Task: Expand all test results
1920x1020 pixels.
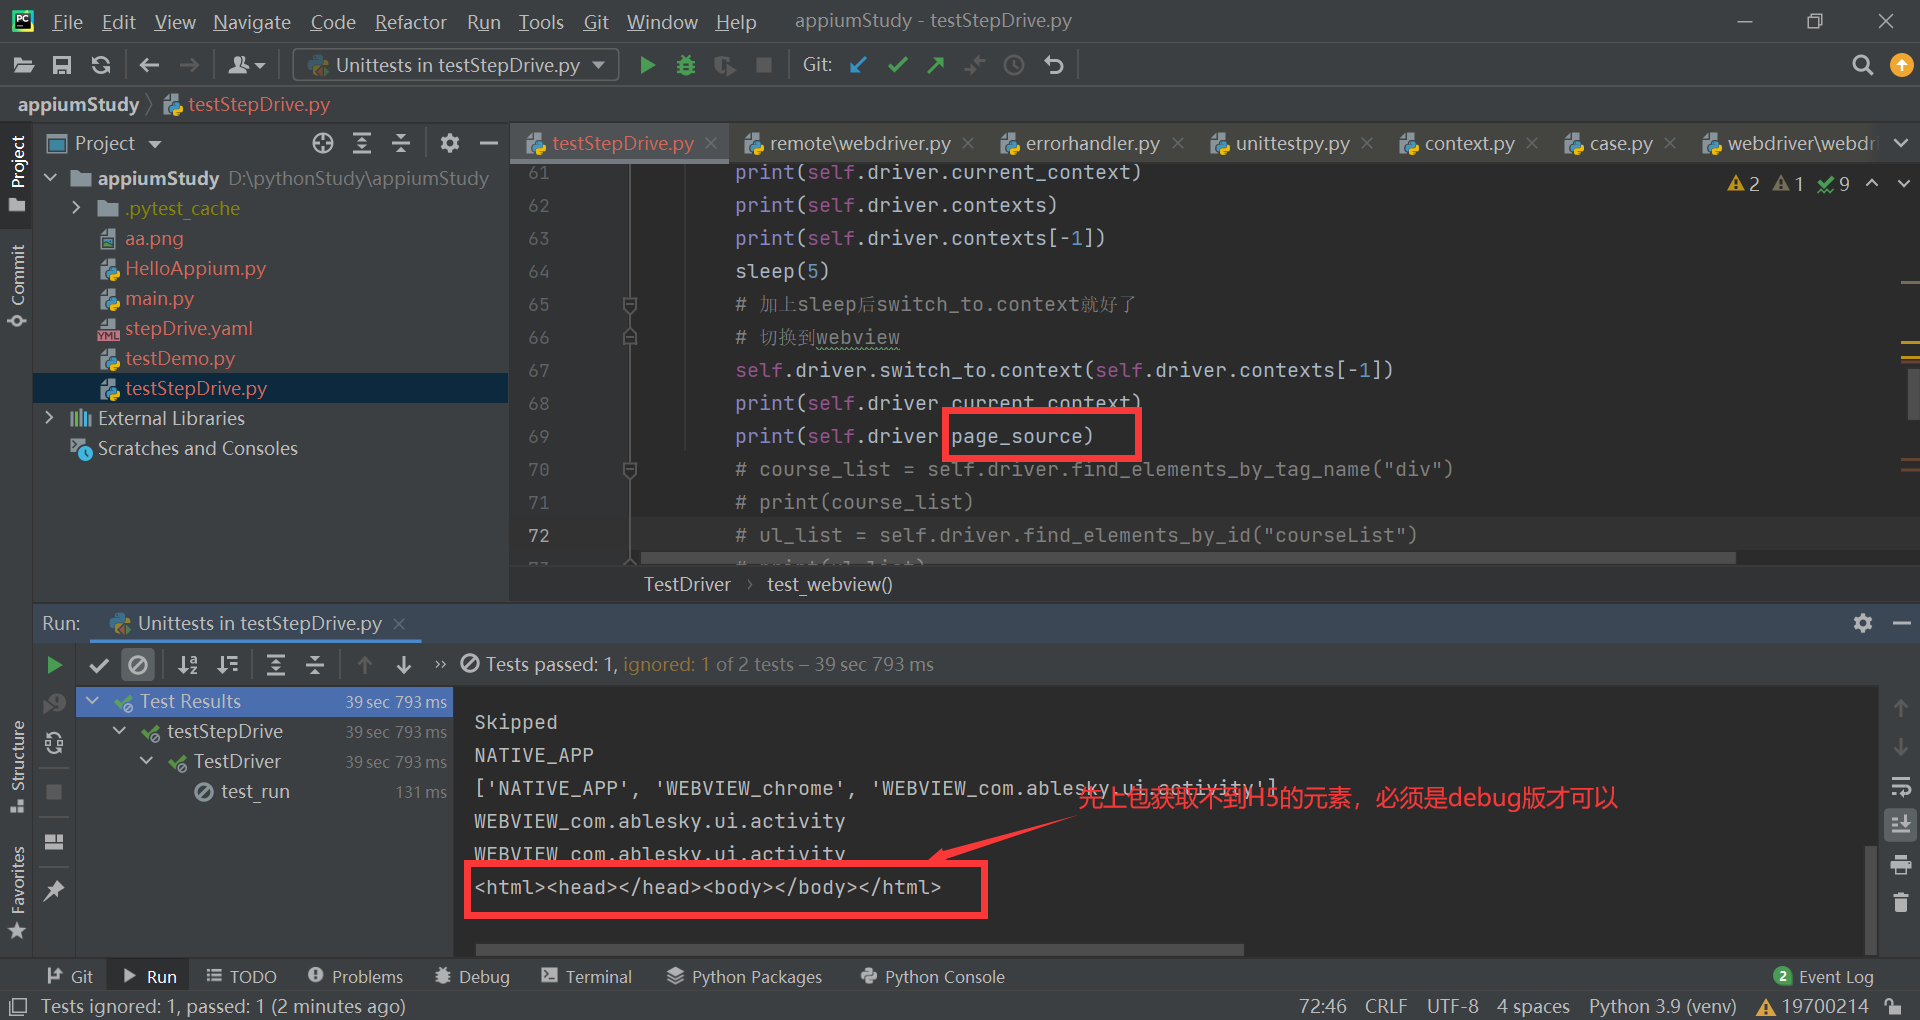Action: 276,665
